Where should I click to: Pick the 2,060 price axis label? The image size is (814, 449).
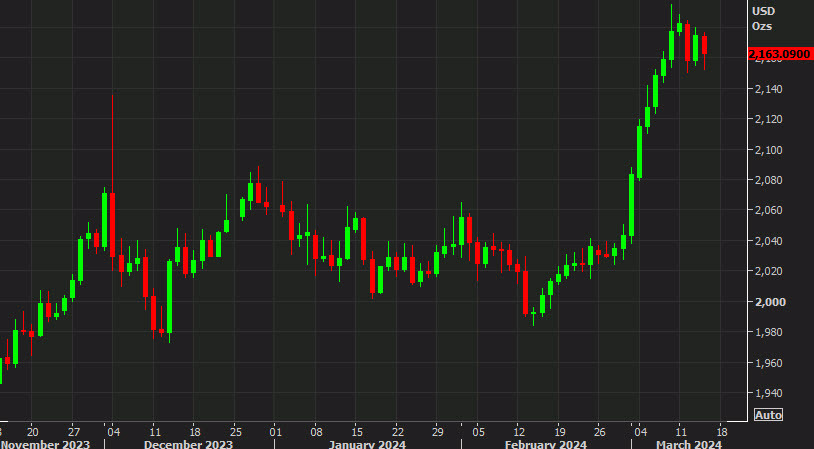pos(768,210)
